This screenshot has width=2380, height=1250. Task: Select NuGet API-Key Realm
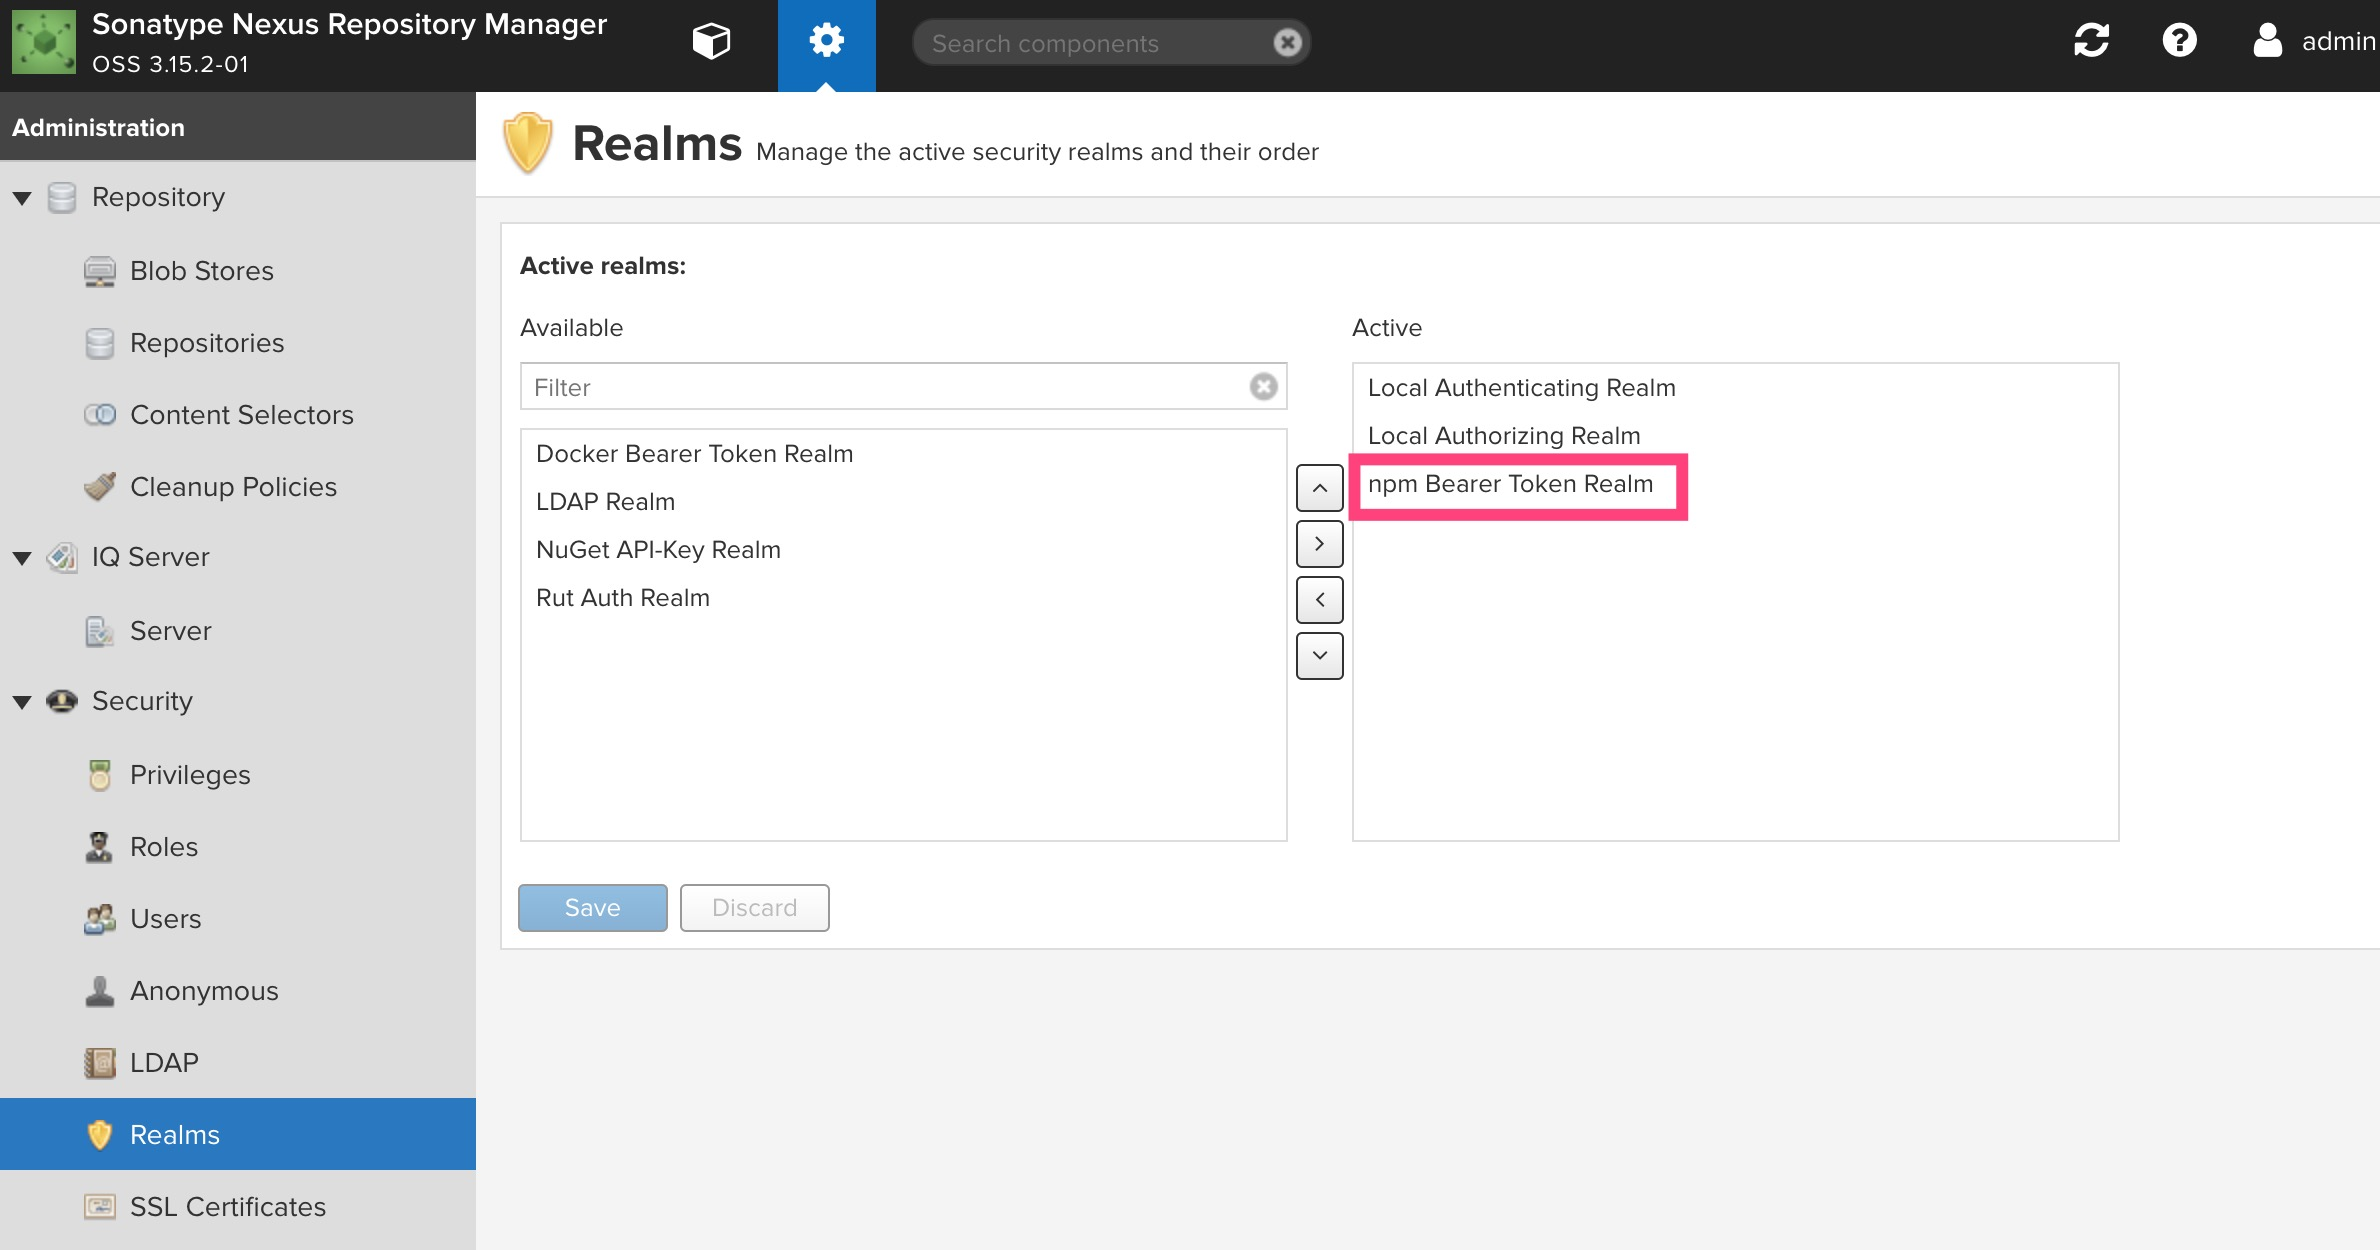[x=903, y=550]
